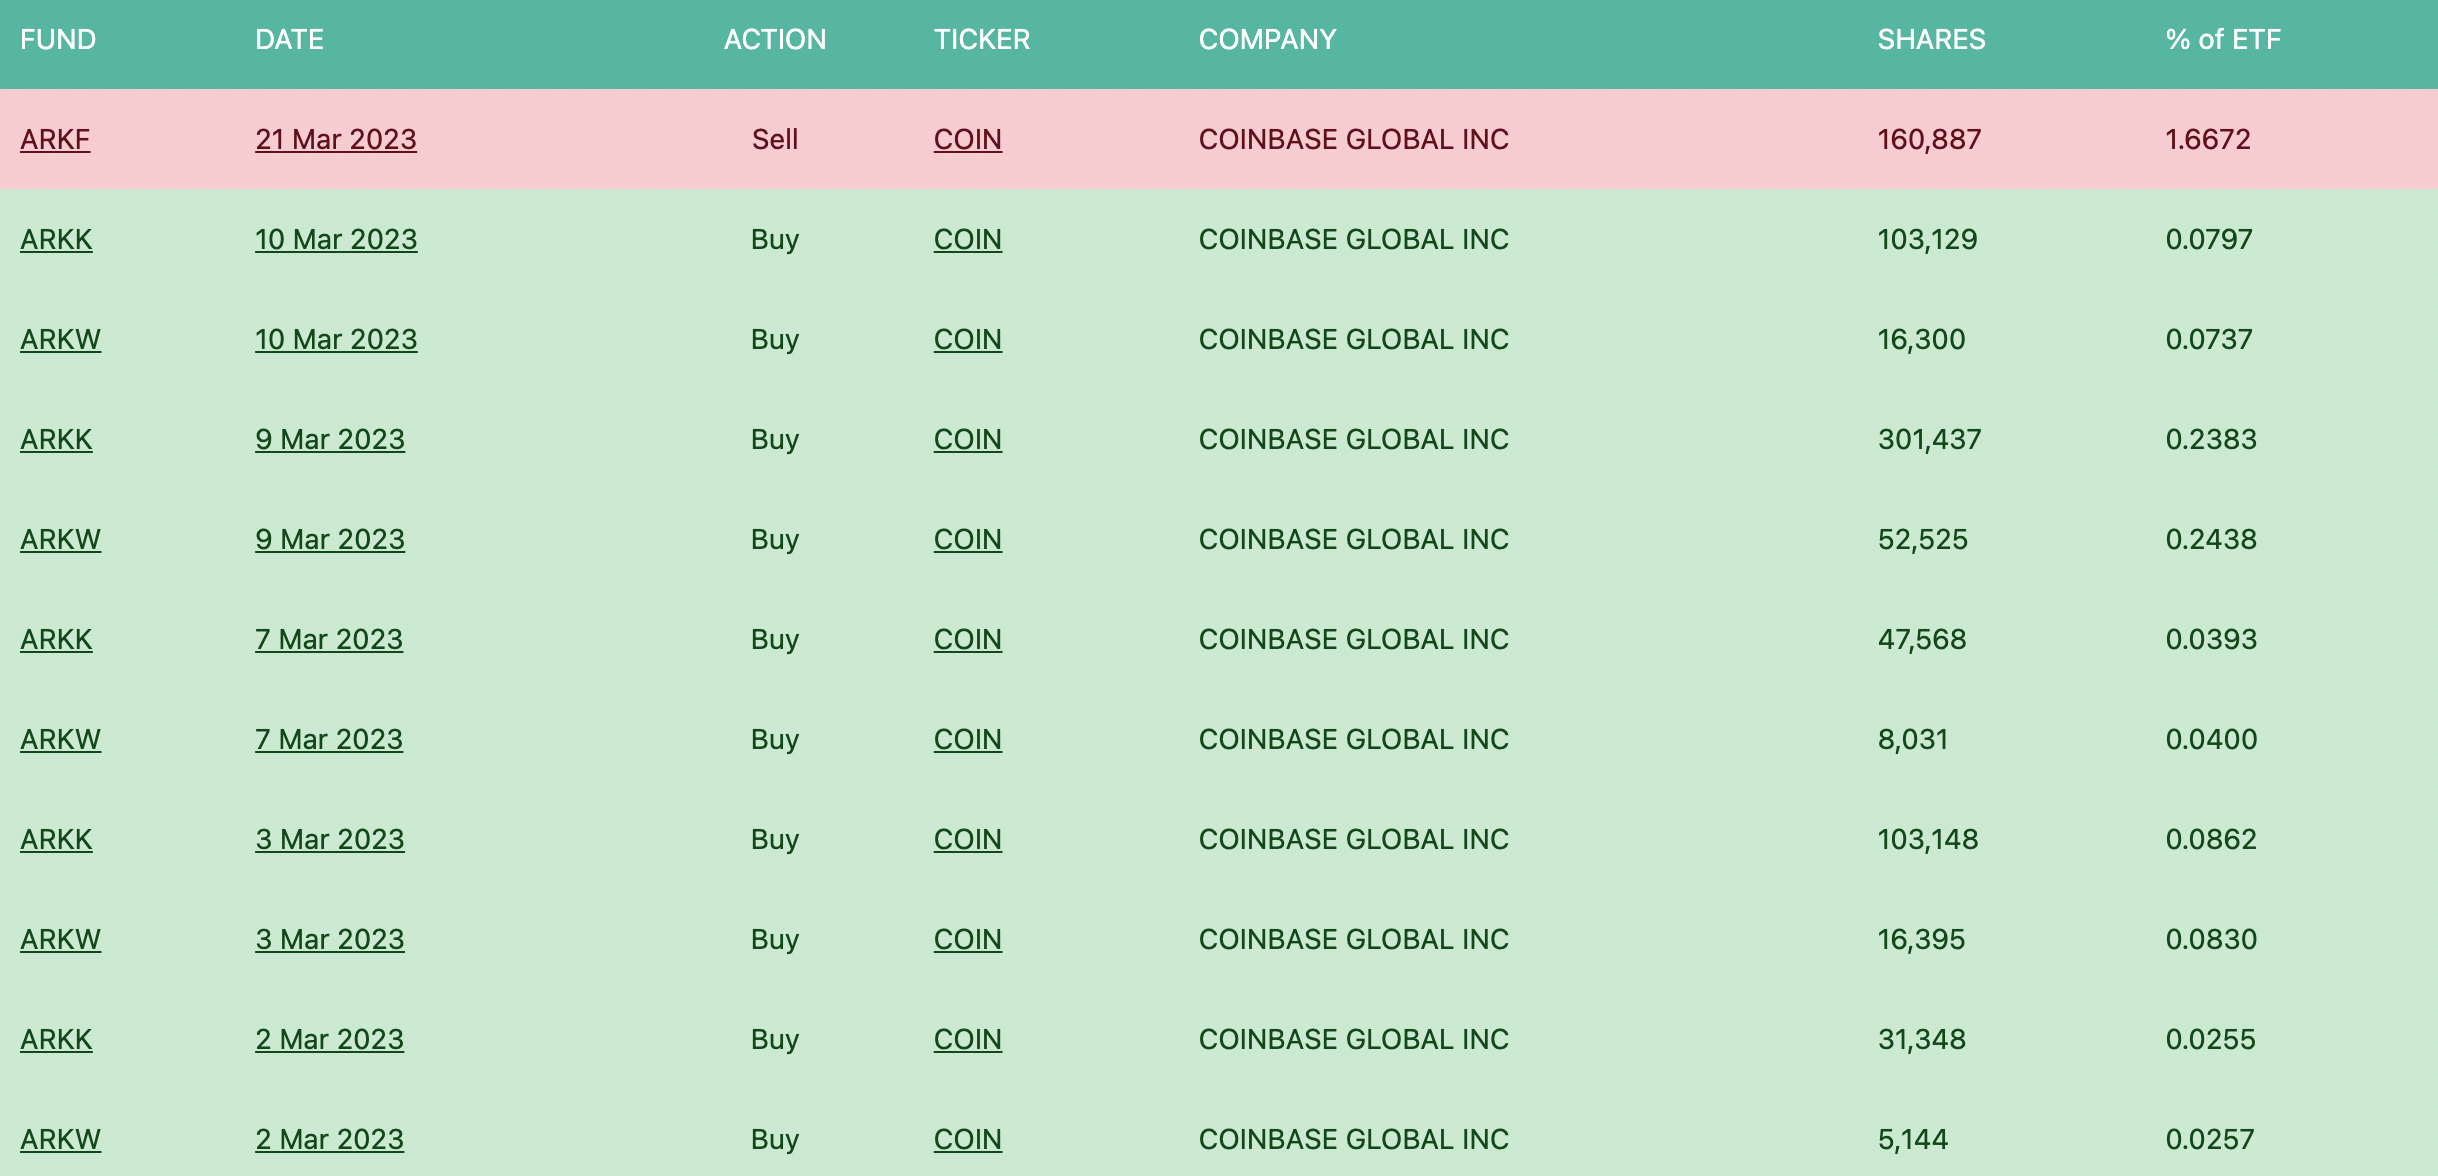Click ARKW row's 10 Mar 2023 date

click(335, 340)
